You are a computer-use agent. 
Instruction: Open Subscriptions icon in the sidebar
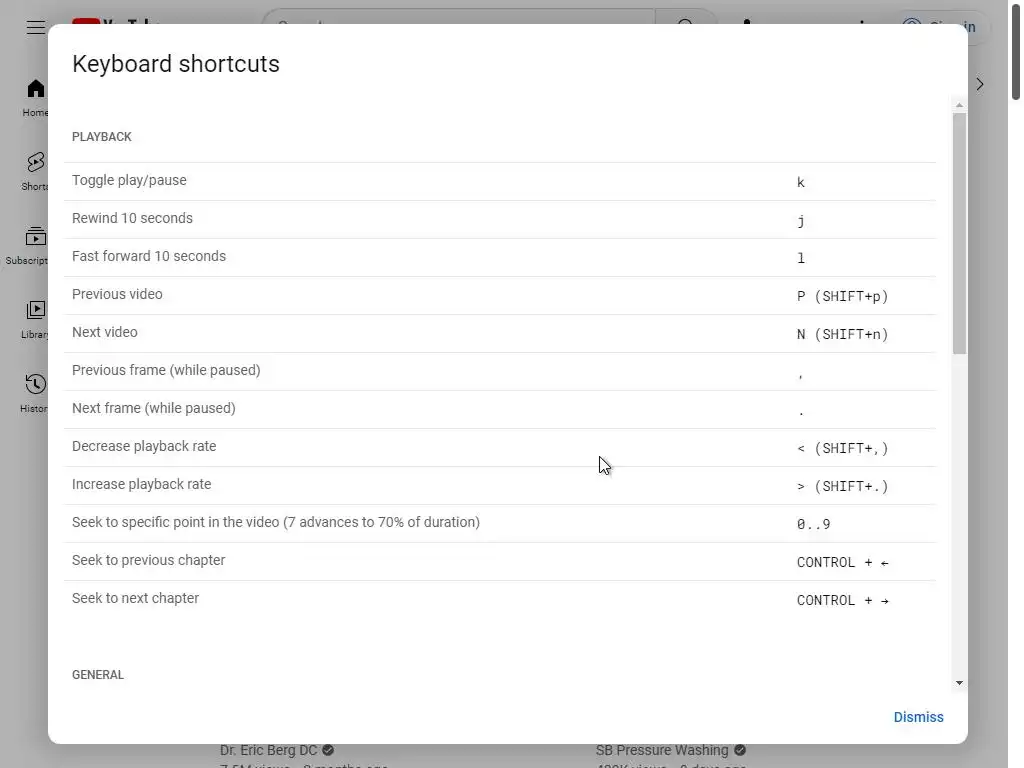point(36,244)
